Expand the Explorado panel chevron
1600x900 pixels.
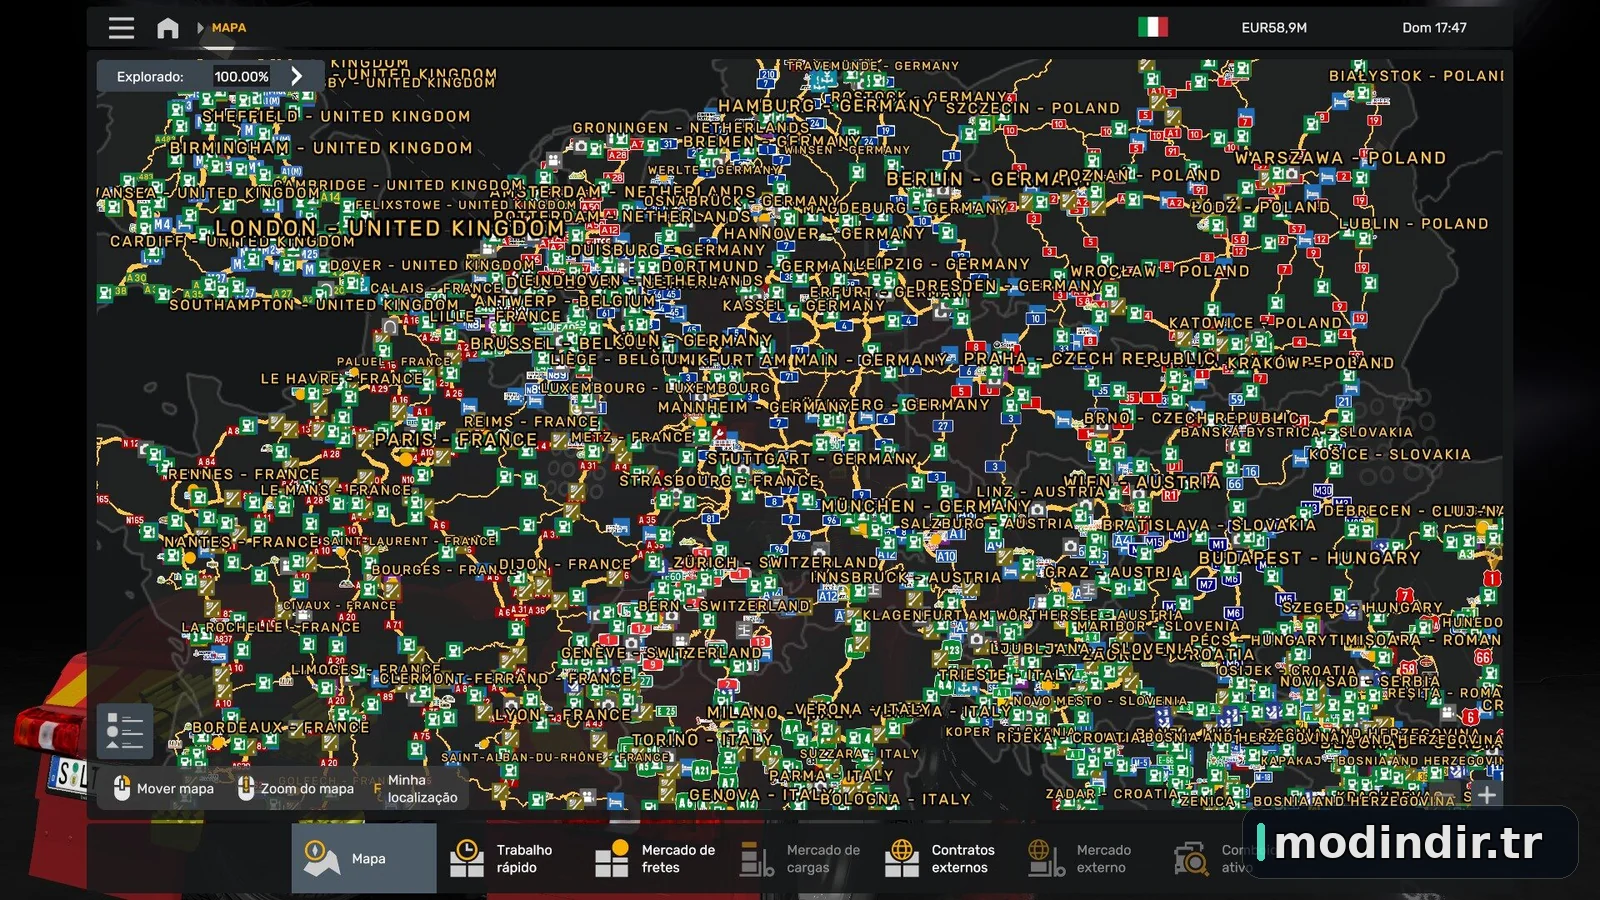click(x=296, y=76)
